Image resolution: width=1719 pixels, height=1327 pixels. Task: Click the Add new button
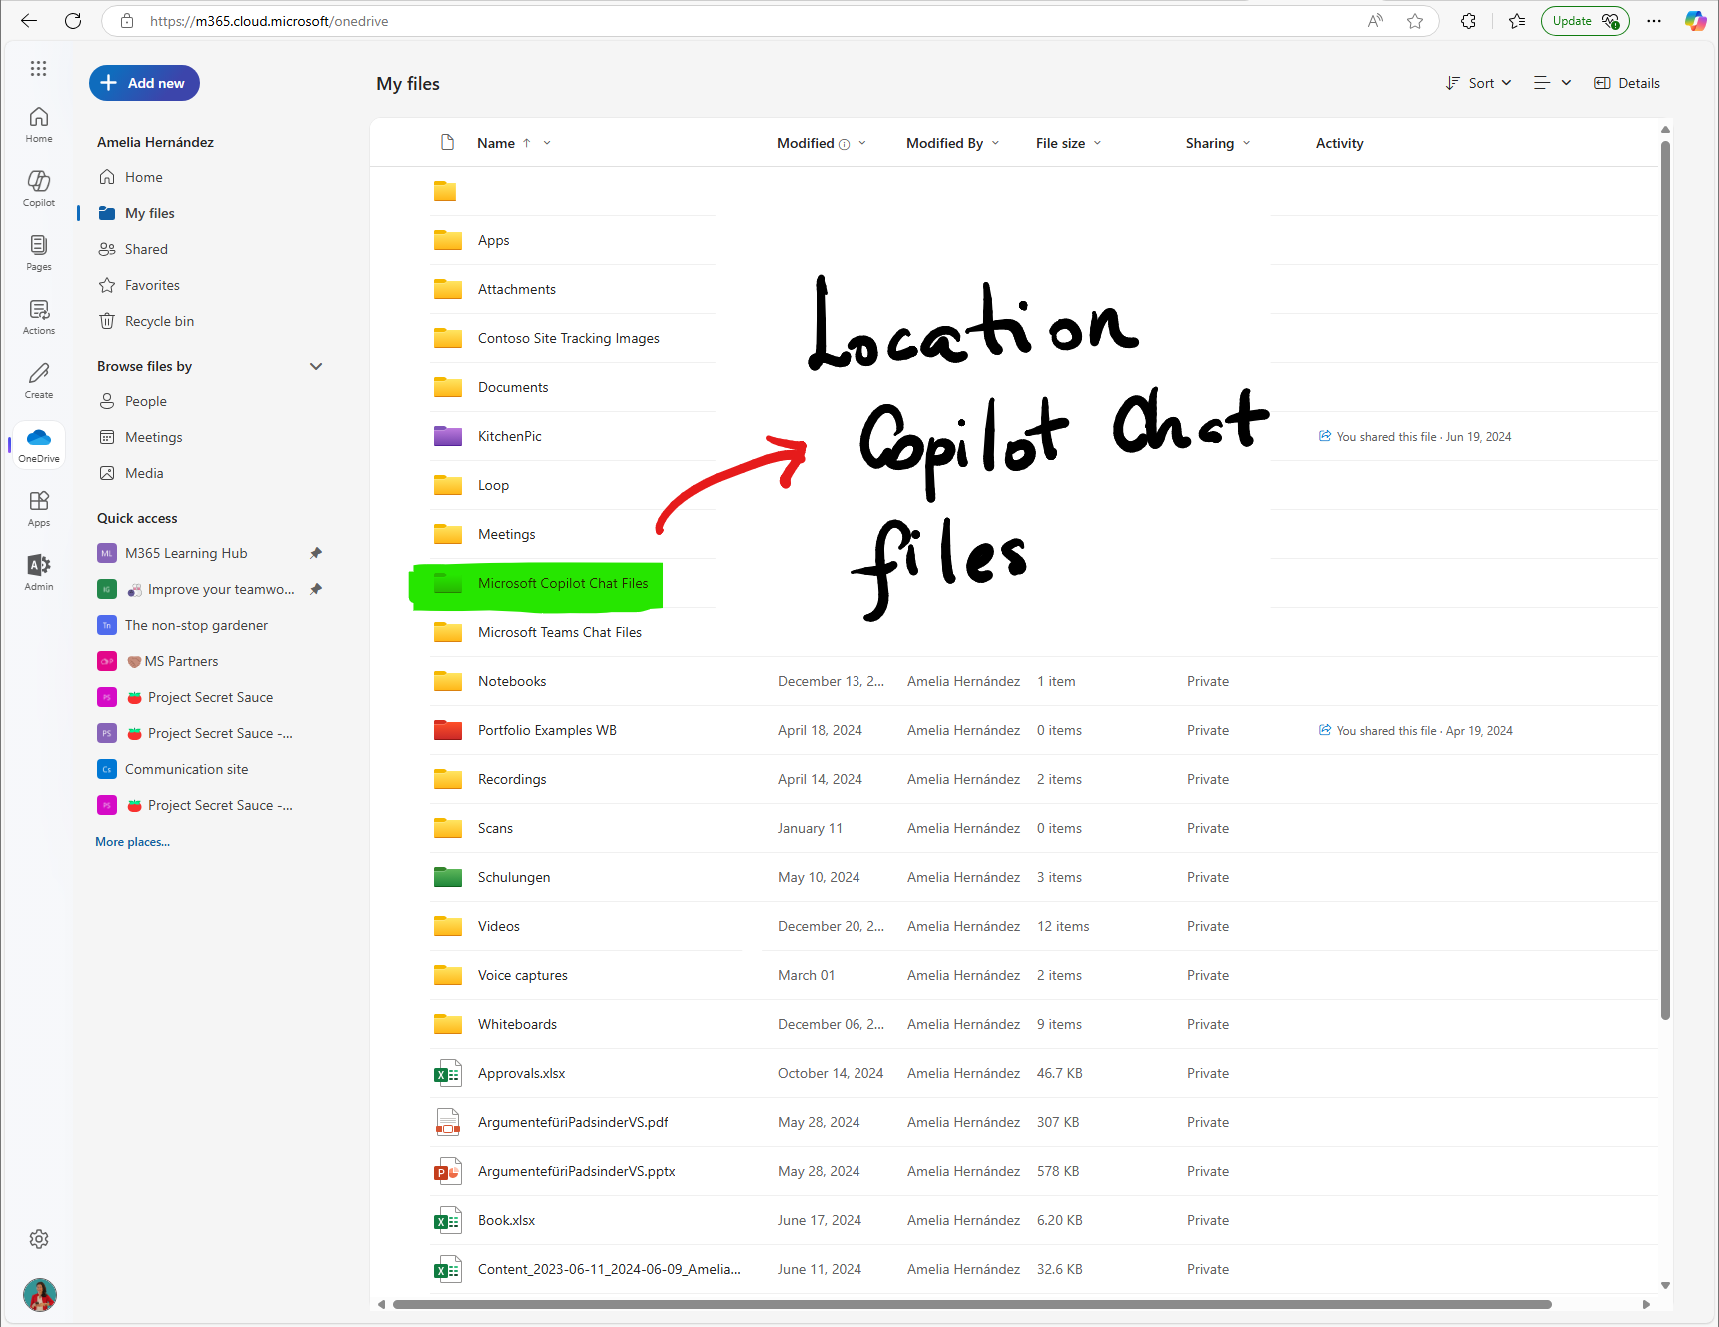(143, 83)
